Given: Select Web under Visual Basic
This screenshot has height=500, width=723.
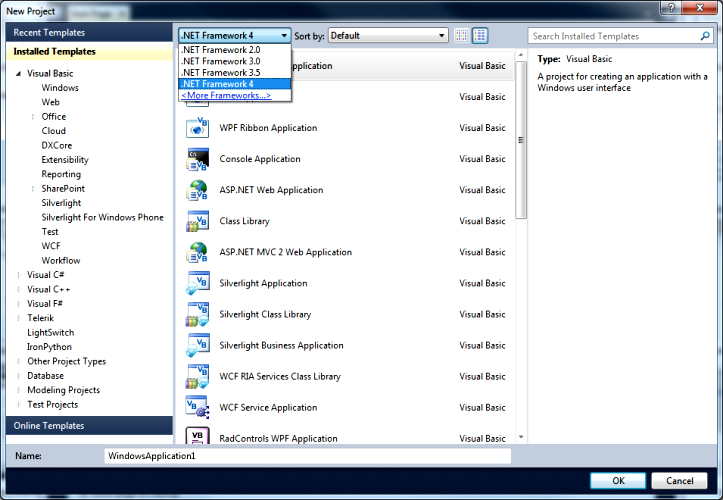Looking at the screenshot, I should (50, 102).
